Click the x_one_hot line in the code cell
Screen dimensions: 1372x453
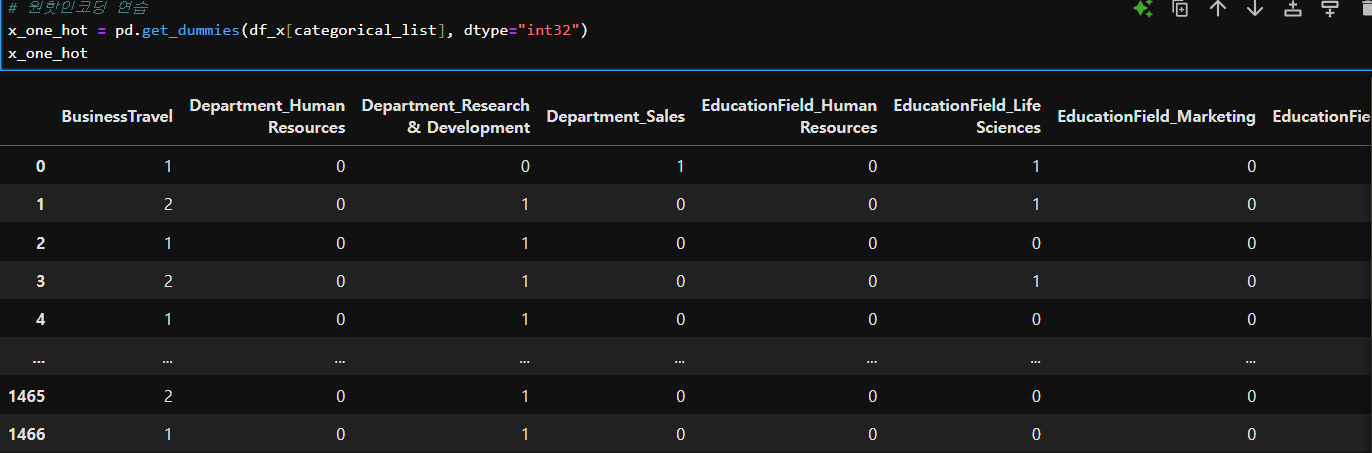(48, 53)
